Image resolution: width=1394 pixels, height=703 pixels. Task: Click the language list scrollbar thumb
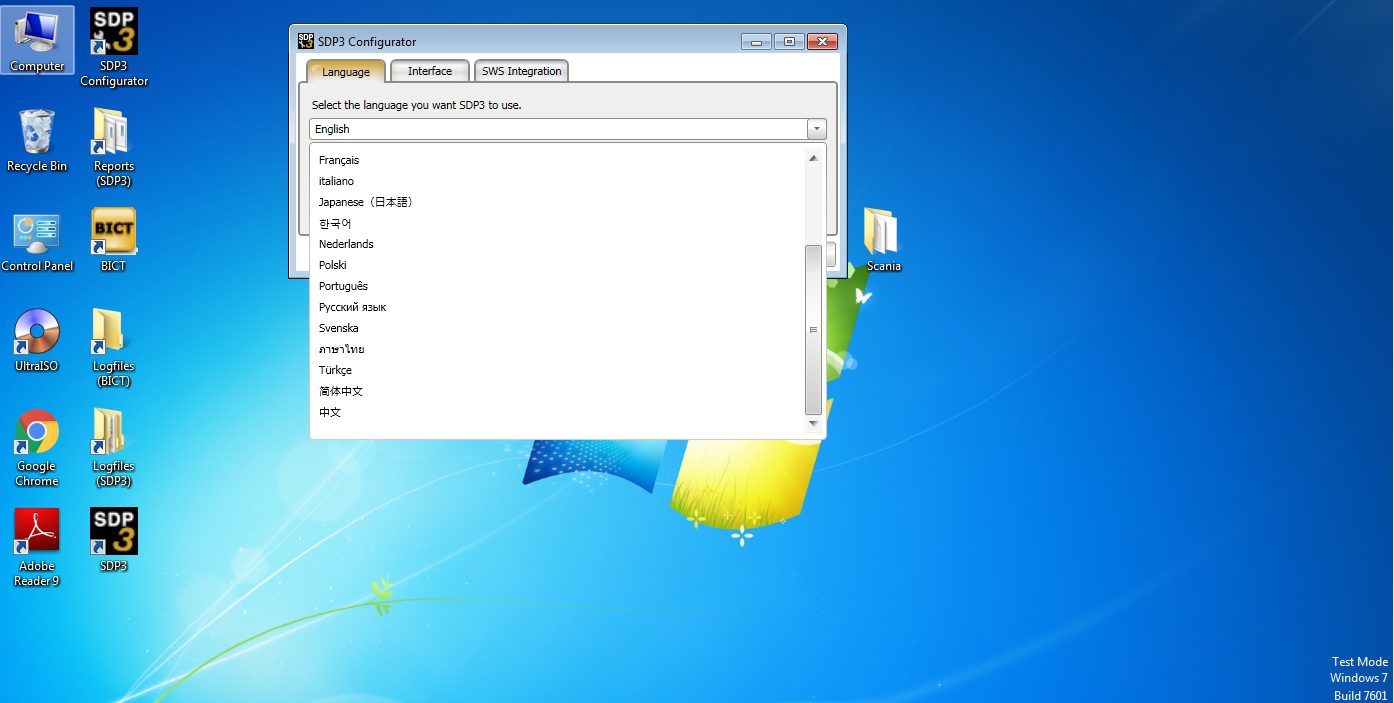813,329
